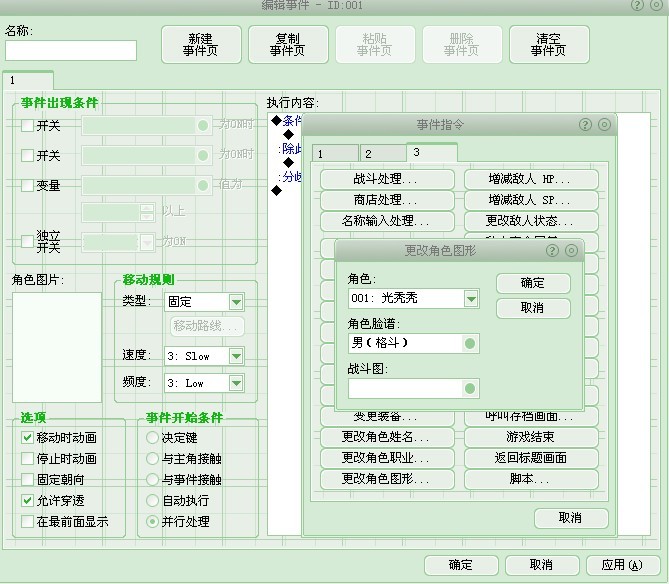The width and height of the screenshot is (669, 584).
Task: Click the 游戏结束 command
Action: 531,437
